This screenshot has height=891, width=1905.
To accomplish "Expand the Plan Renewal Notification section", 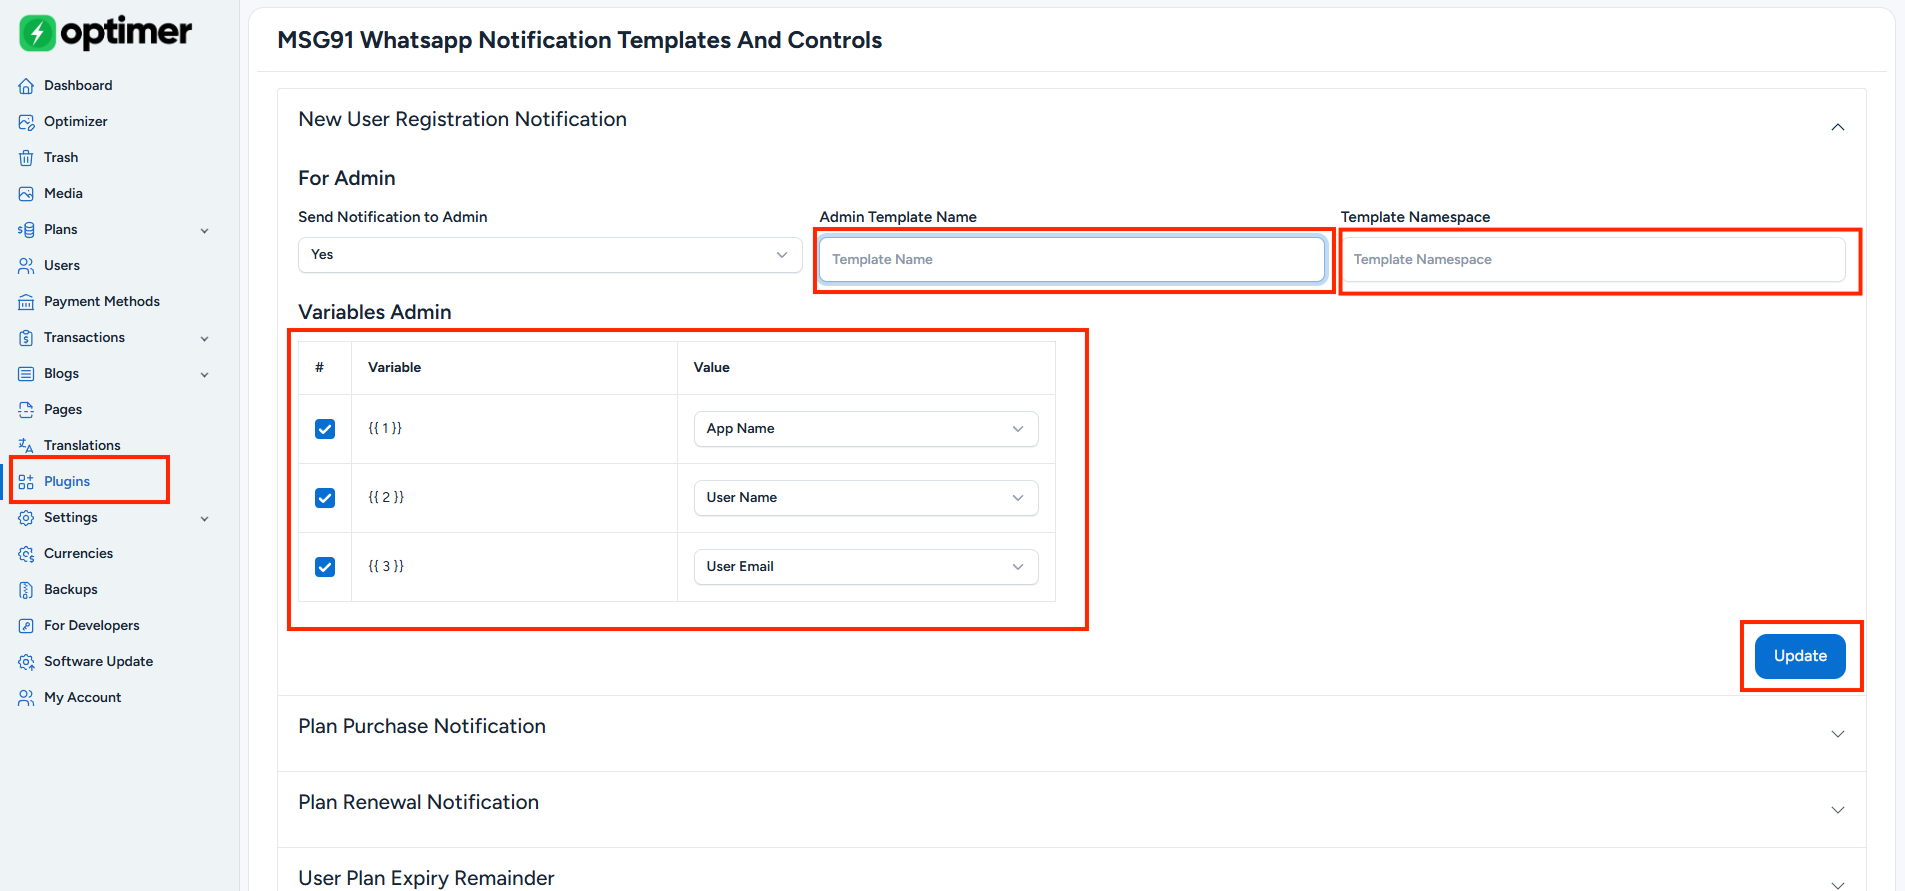I will (1838, 810).
